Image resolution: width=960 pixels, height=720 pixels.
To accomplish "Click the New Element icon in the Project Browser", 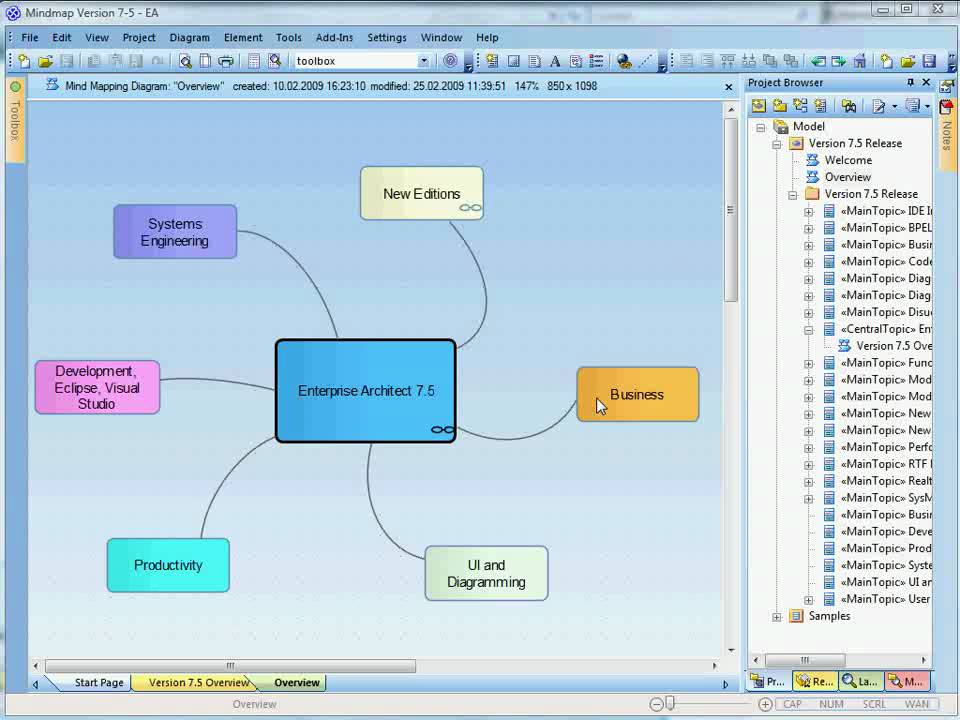I will coord(820,106).
